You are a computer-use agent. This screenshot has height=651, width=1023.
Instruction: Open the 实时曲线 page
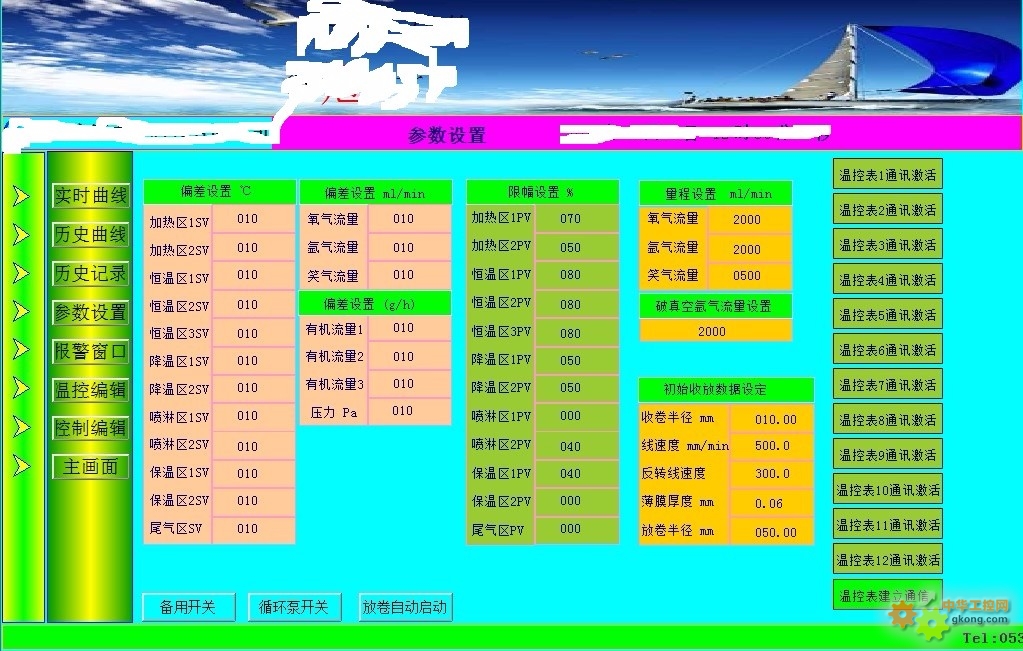[91, 195]
